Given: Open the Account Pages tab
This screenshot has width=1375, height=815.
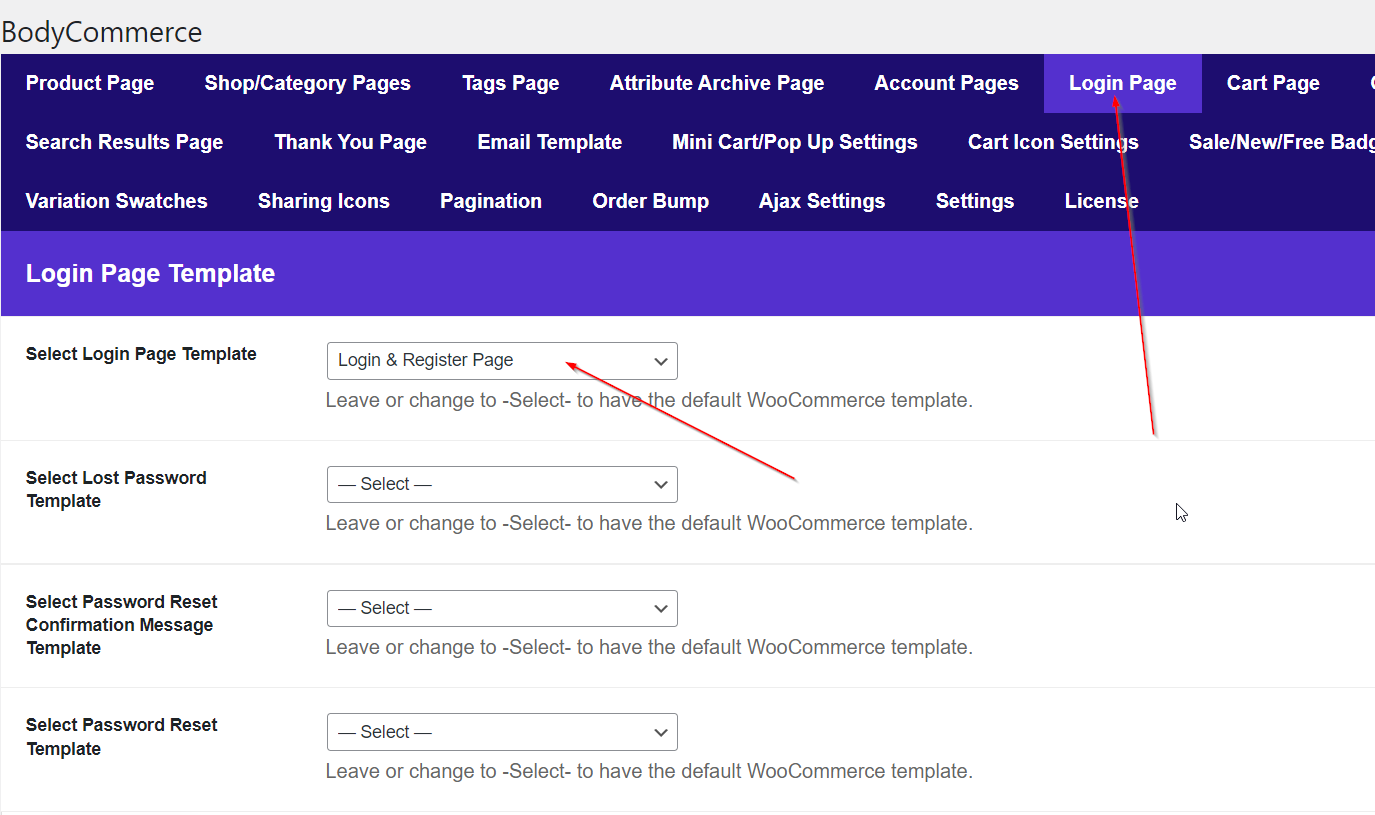Looking at the screenshot, I should (946, 83).
